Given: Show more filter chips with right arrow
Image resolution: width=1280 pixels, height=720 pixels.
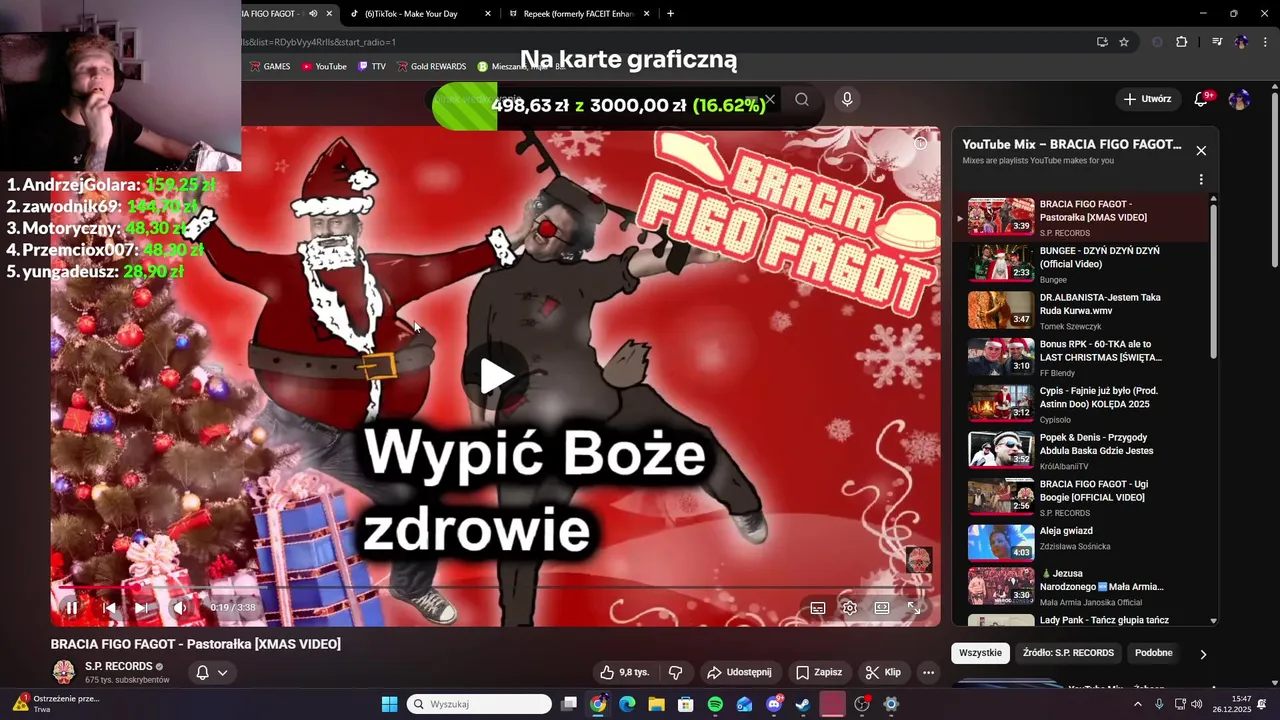Looking at the screenshot, I should (1203, 654).
